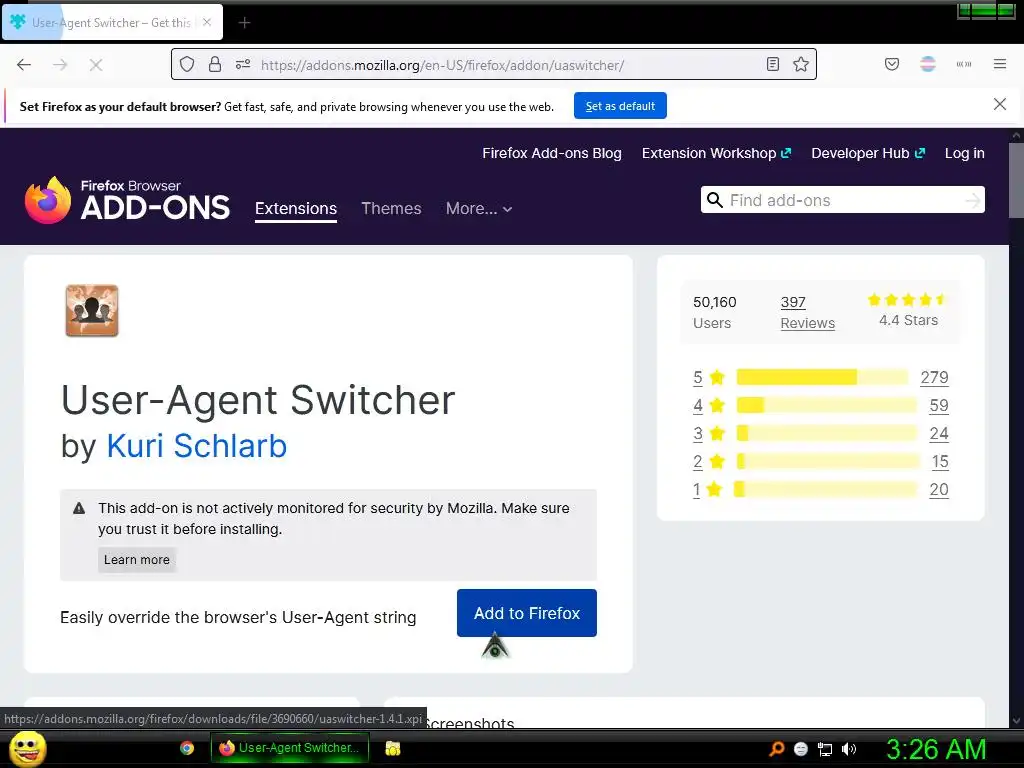Save page to Pocket
Screen dimensions: 1024x768
click(892, 64)
